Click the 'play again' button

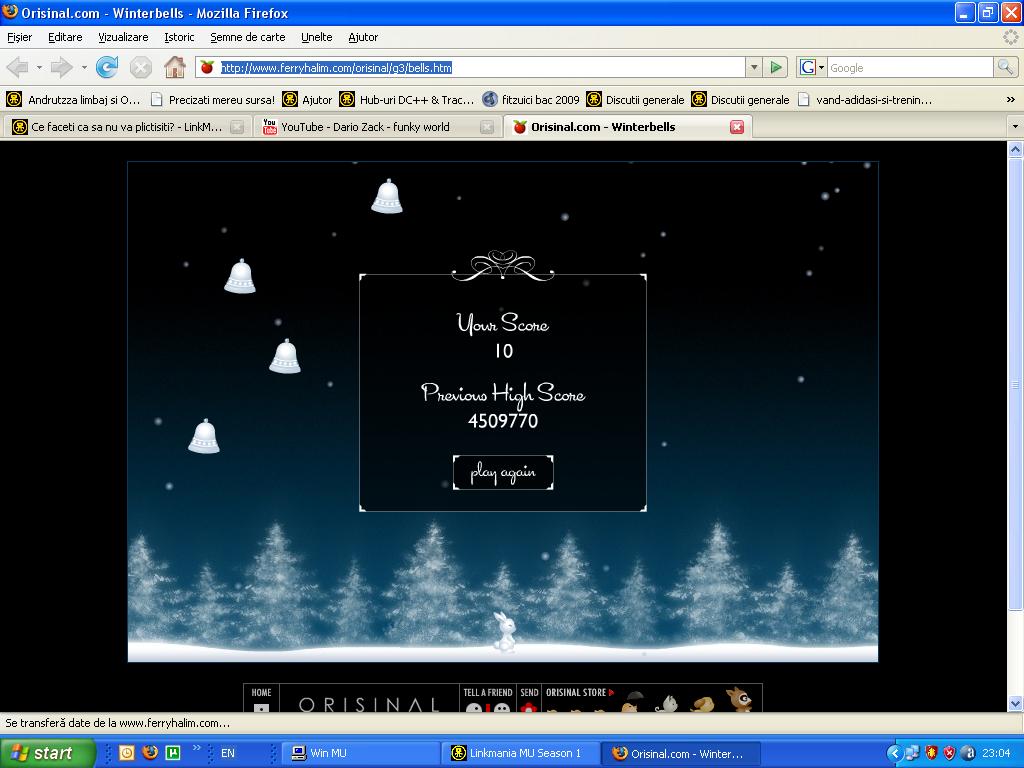(503, 472)
